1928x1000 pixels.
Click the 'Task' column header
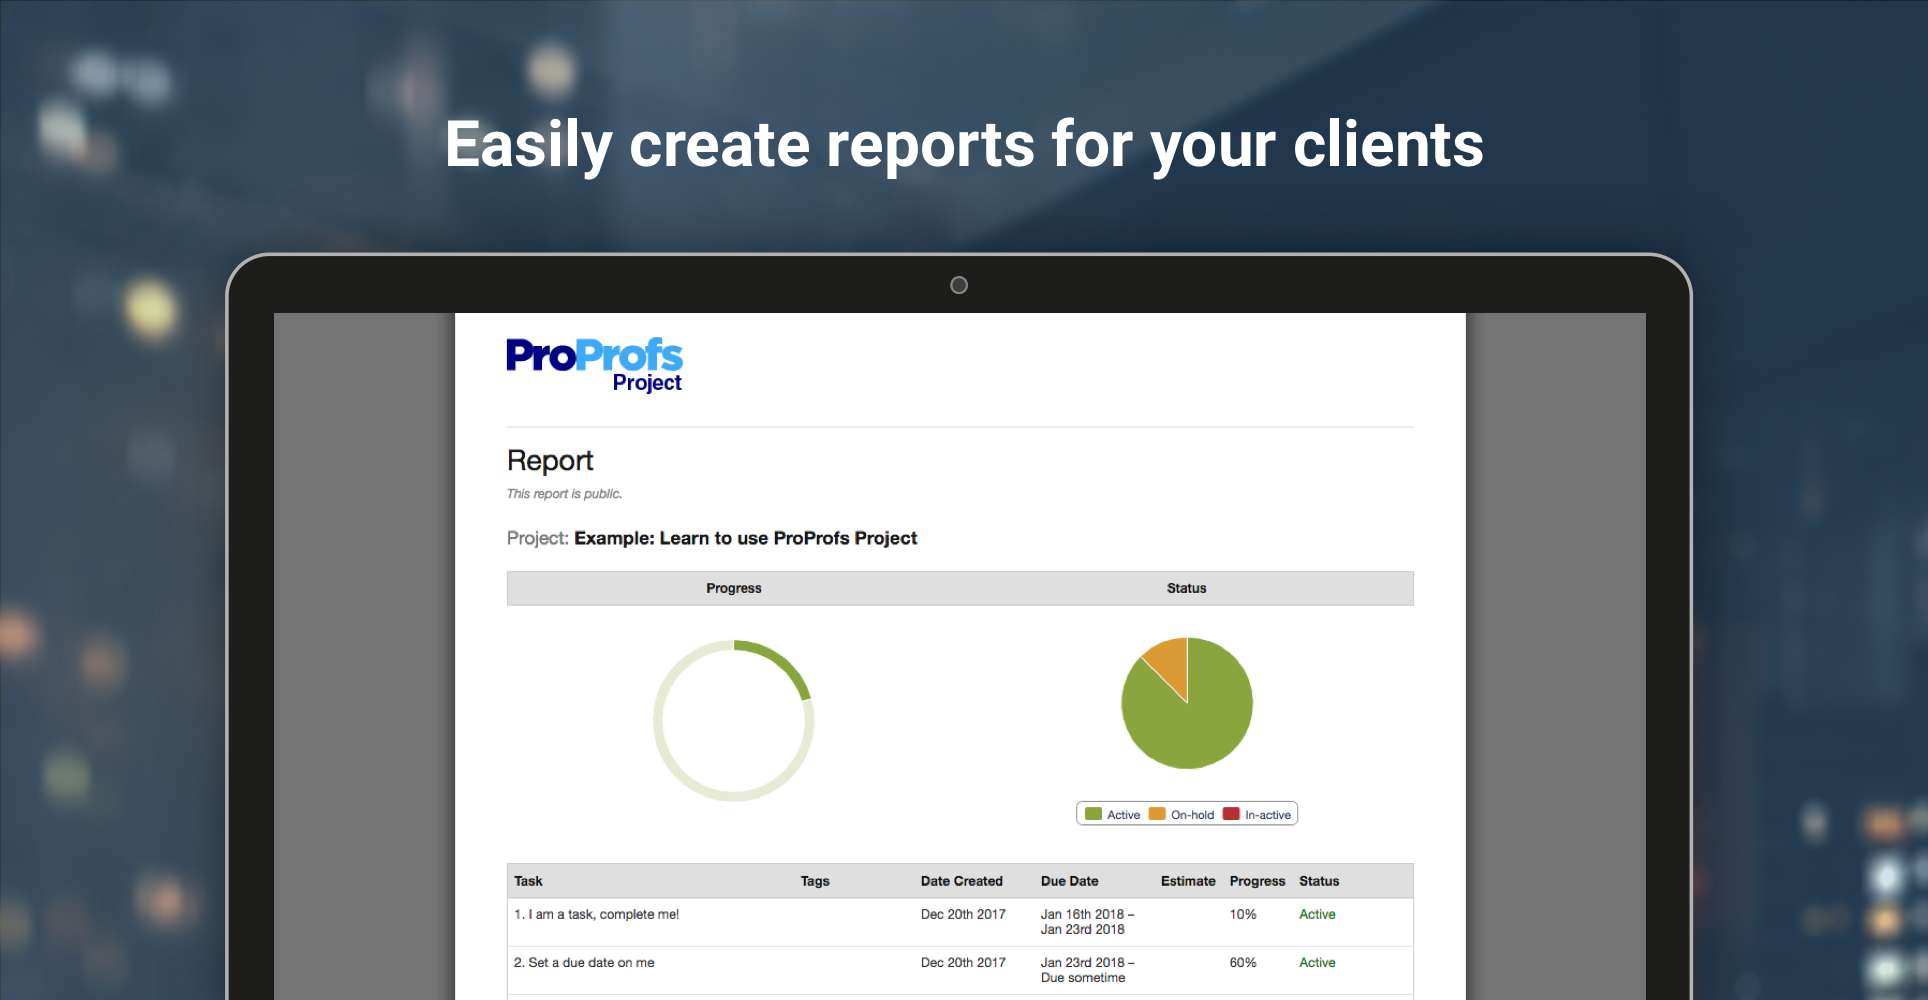click(x=528, y=881)
